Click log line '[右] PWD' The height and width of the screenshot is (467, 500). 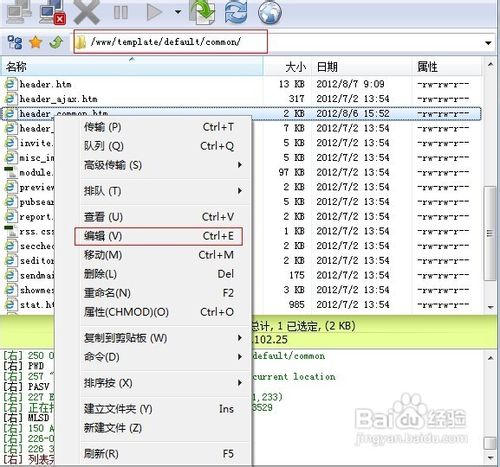23,366
